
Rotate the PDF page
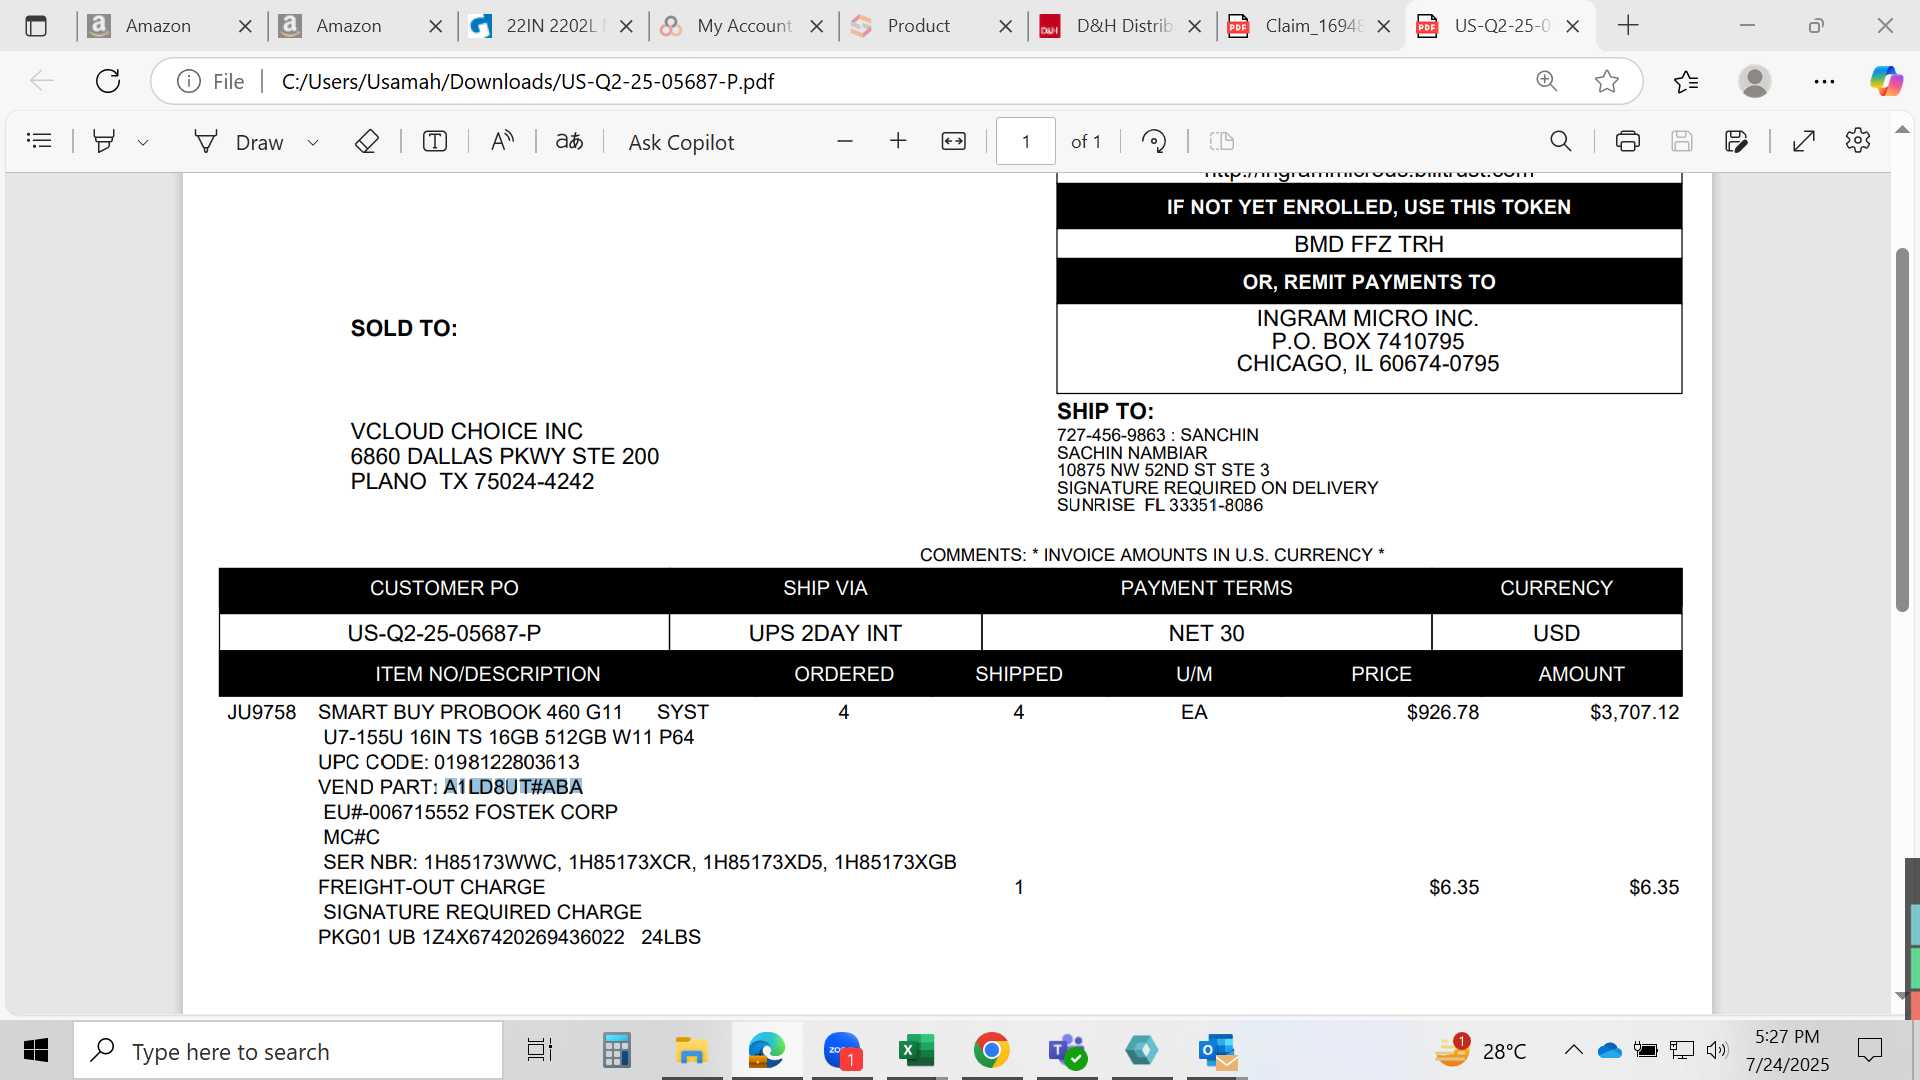[x=1154, y=141]
